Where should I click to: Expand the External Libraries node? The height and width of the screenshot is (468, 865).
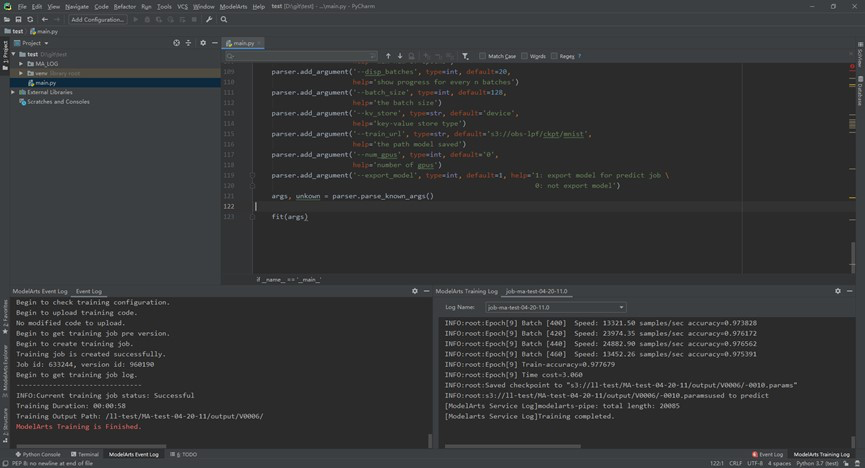coord(13,92)
